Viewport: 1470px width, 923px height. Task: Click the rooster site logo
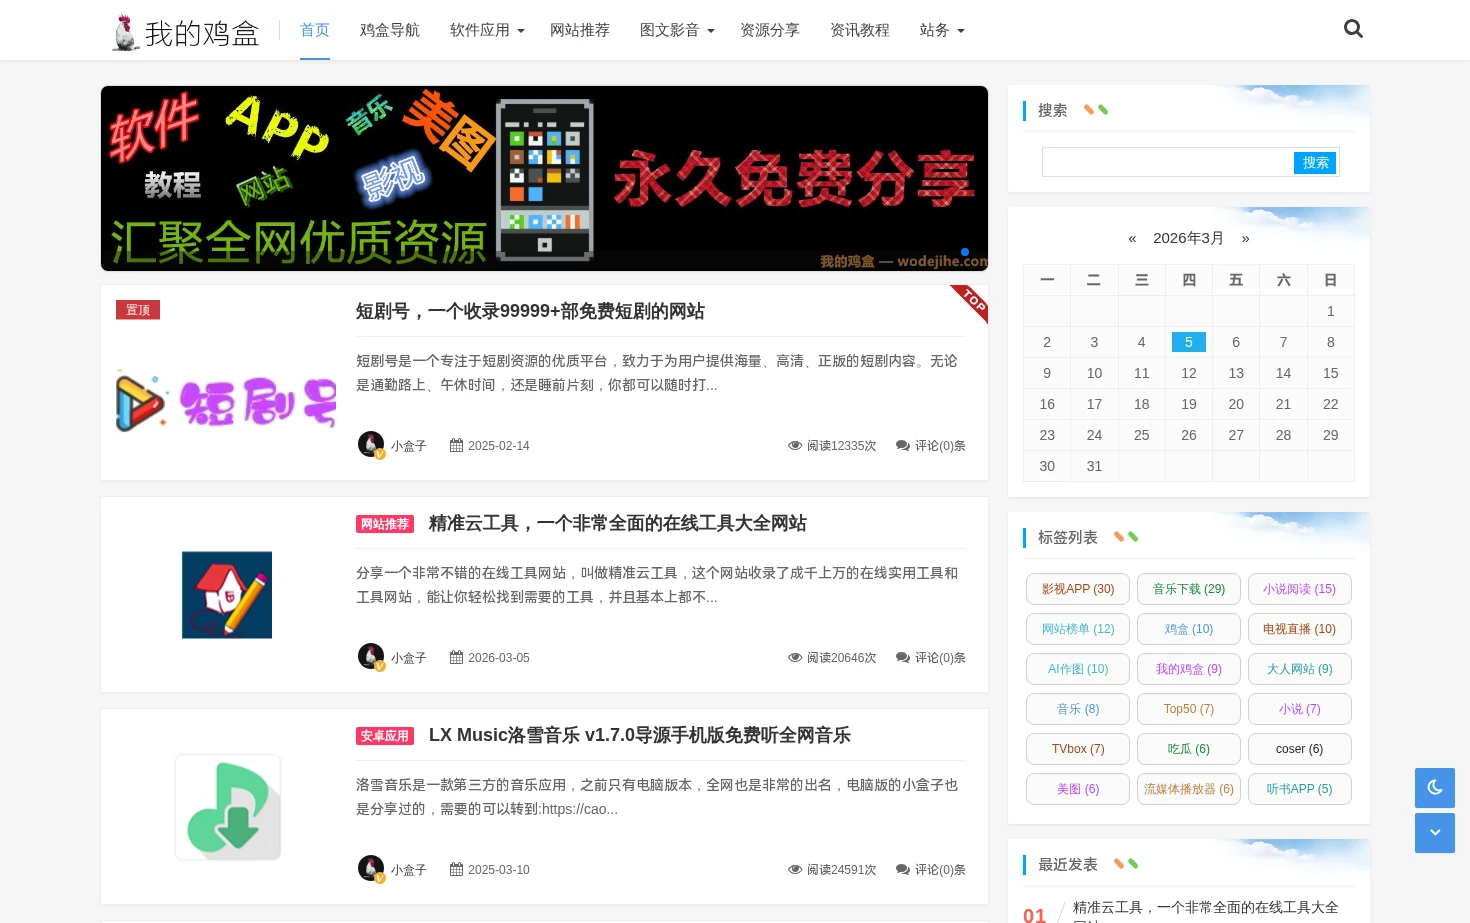pyautogui.click(x=125, y=32)
